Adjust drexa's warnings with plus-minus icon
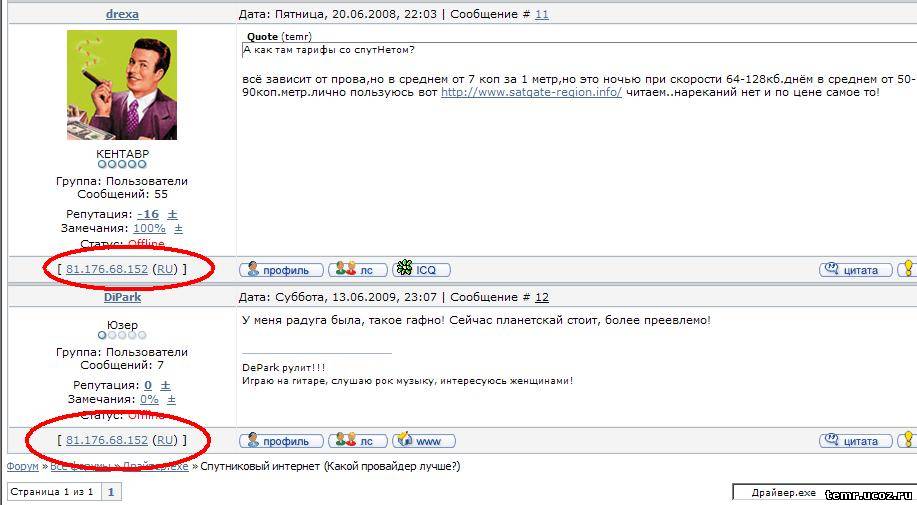This screenshot has height=505, width=917. (178, 229)
